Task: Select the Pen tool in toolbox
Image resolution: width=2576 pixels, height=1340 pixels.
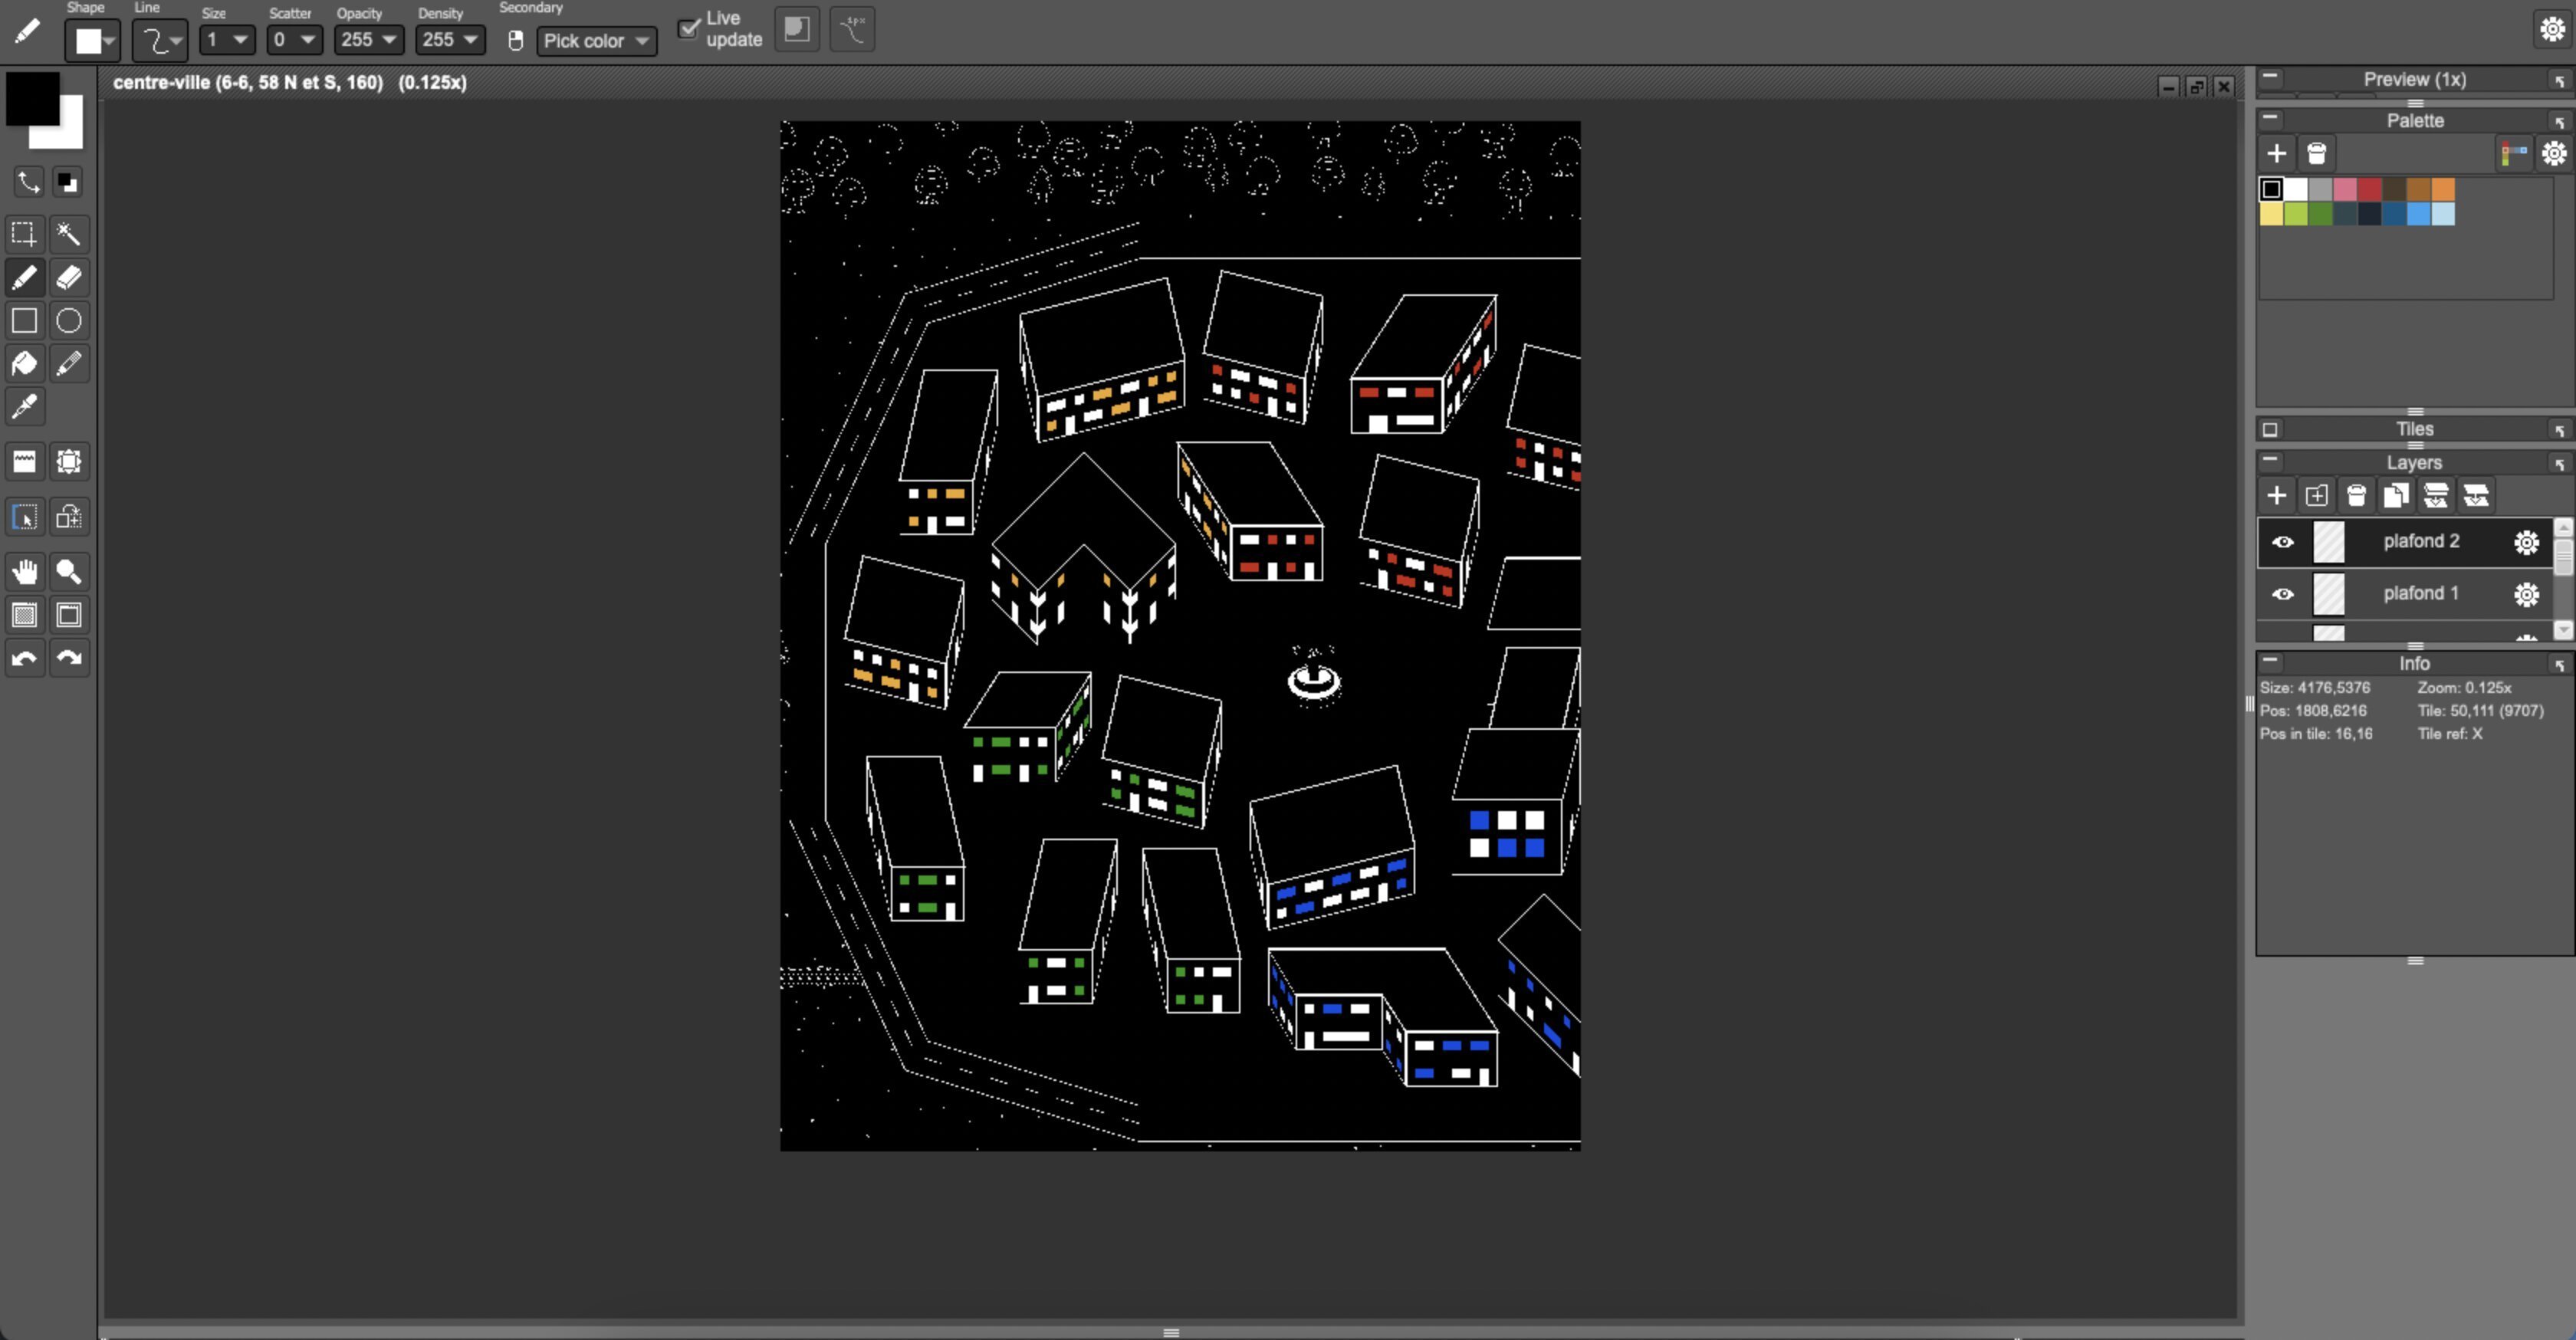Action: coord(24,277)
